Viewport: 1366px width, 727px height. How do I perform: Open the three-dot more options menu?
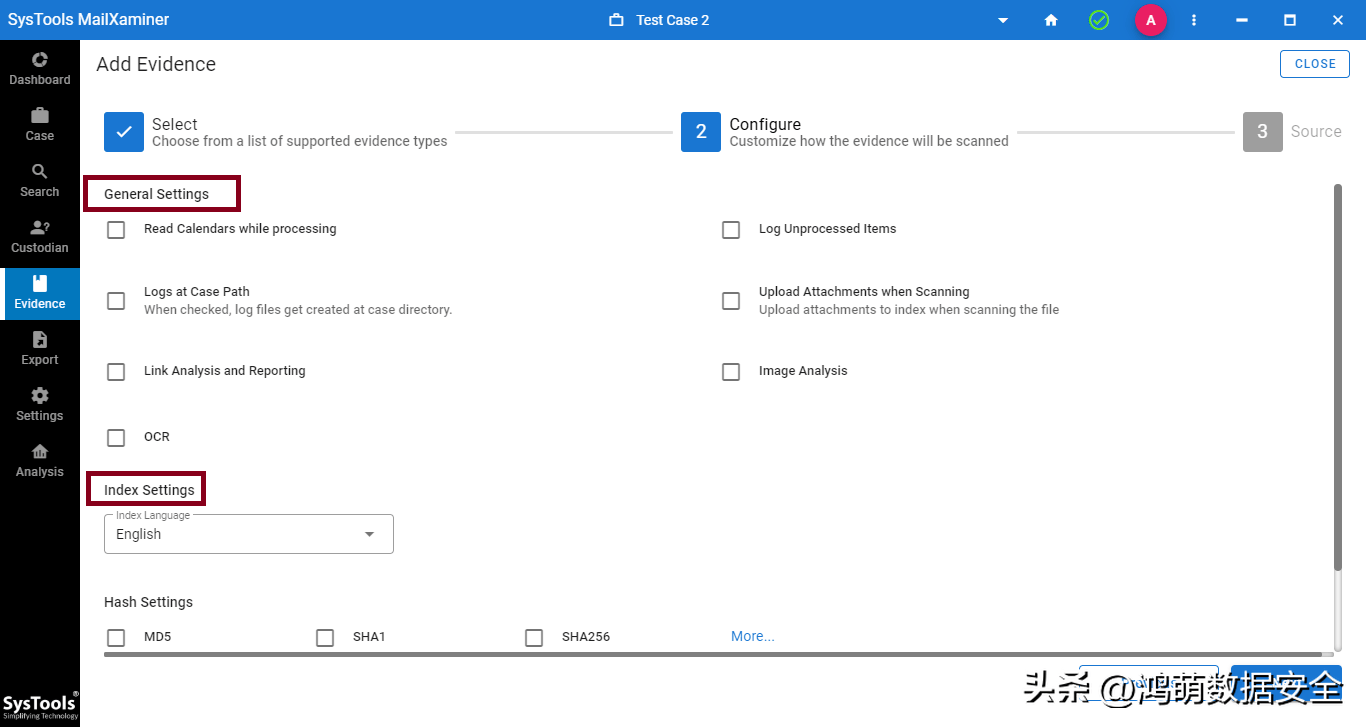coord(1194,20)
